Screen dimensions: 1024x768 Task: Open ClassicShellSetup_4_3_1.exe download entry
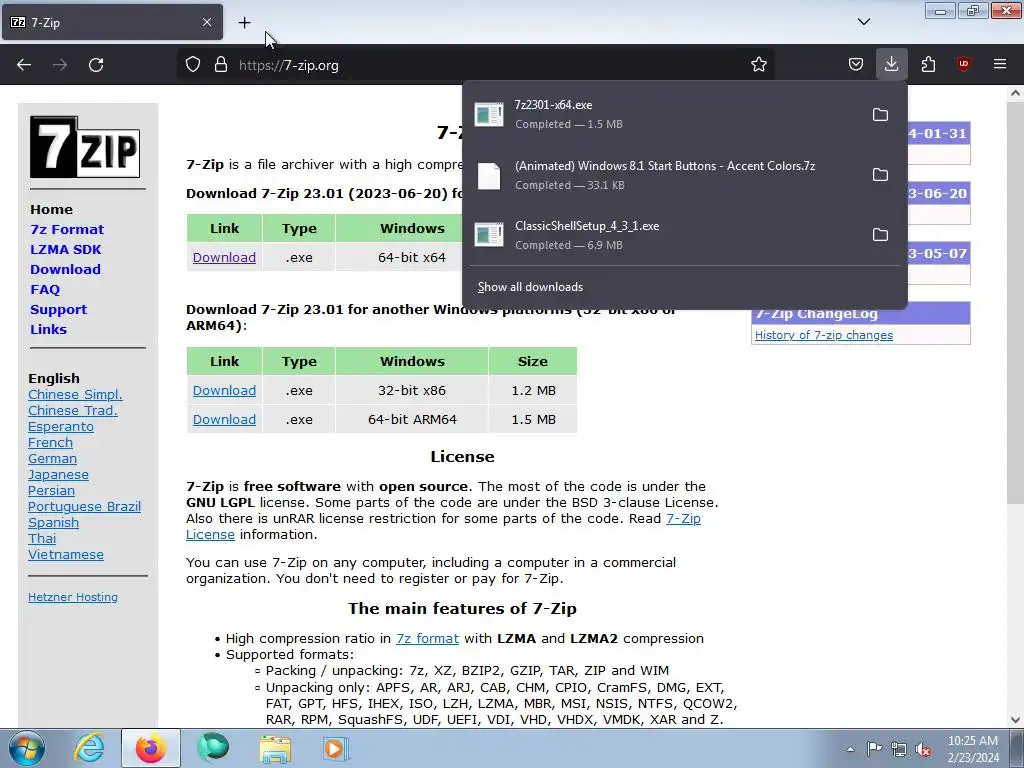[666, 234]
